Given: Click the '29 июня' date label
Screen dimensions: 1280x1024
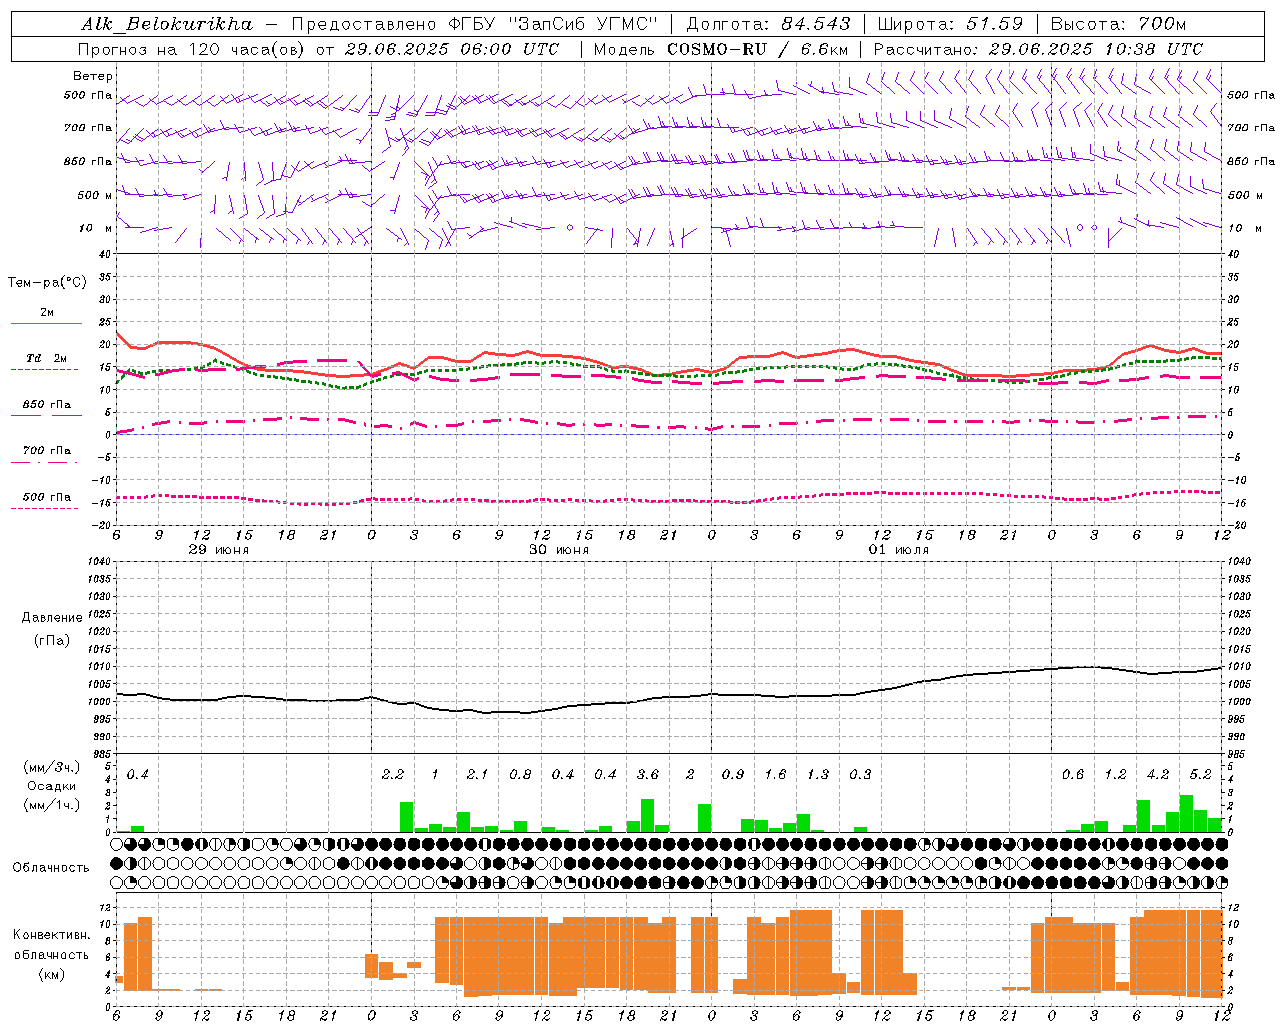Looking at the screenshot, I should click(219, 550).
